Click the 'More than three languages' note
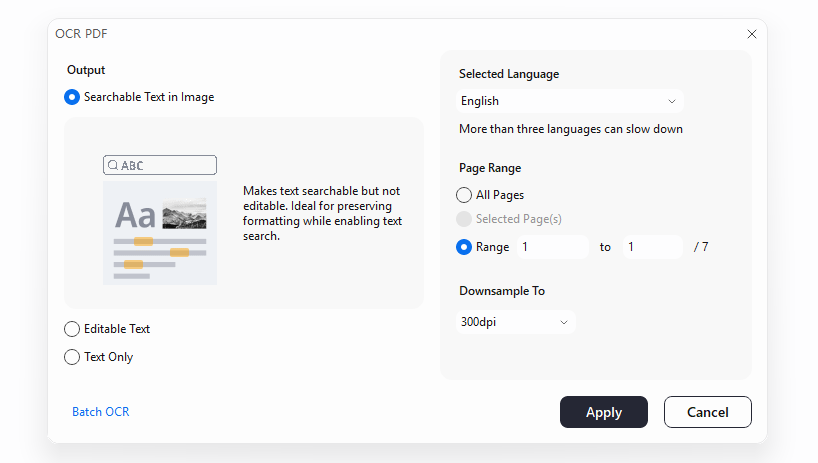Viewport: 818px width, 463px height. (x=571, y=129)
